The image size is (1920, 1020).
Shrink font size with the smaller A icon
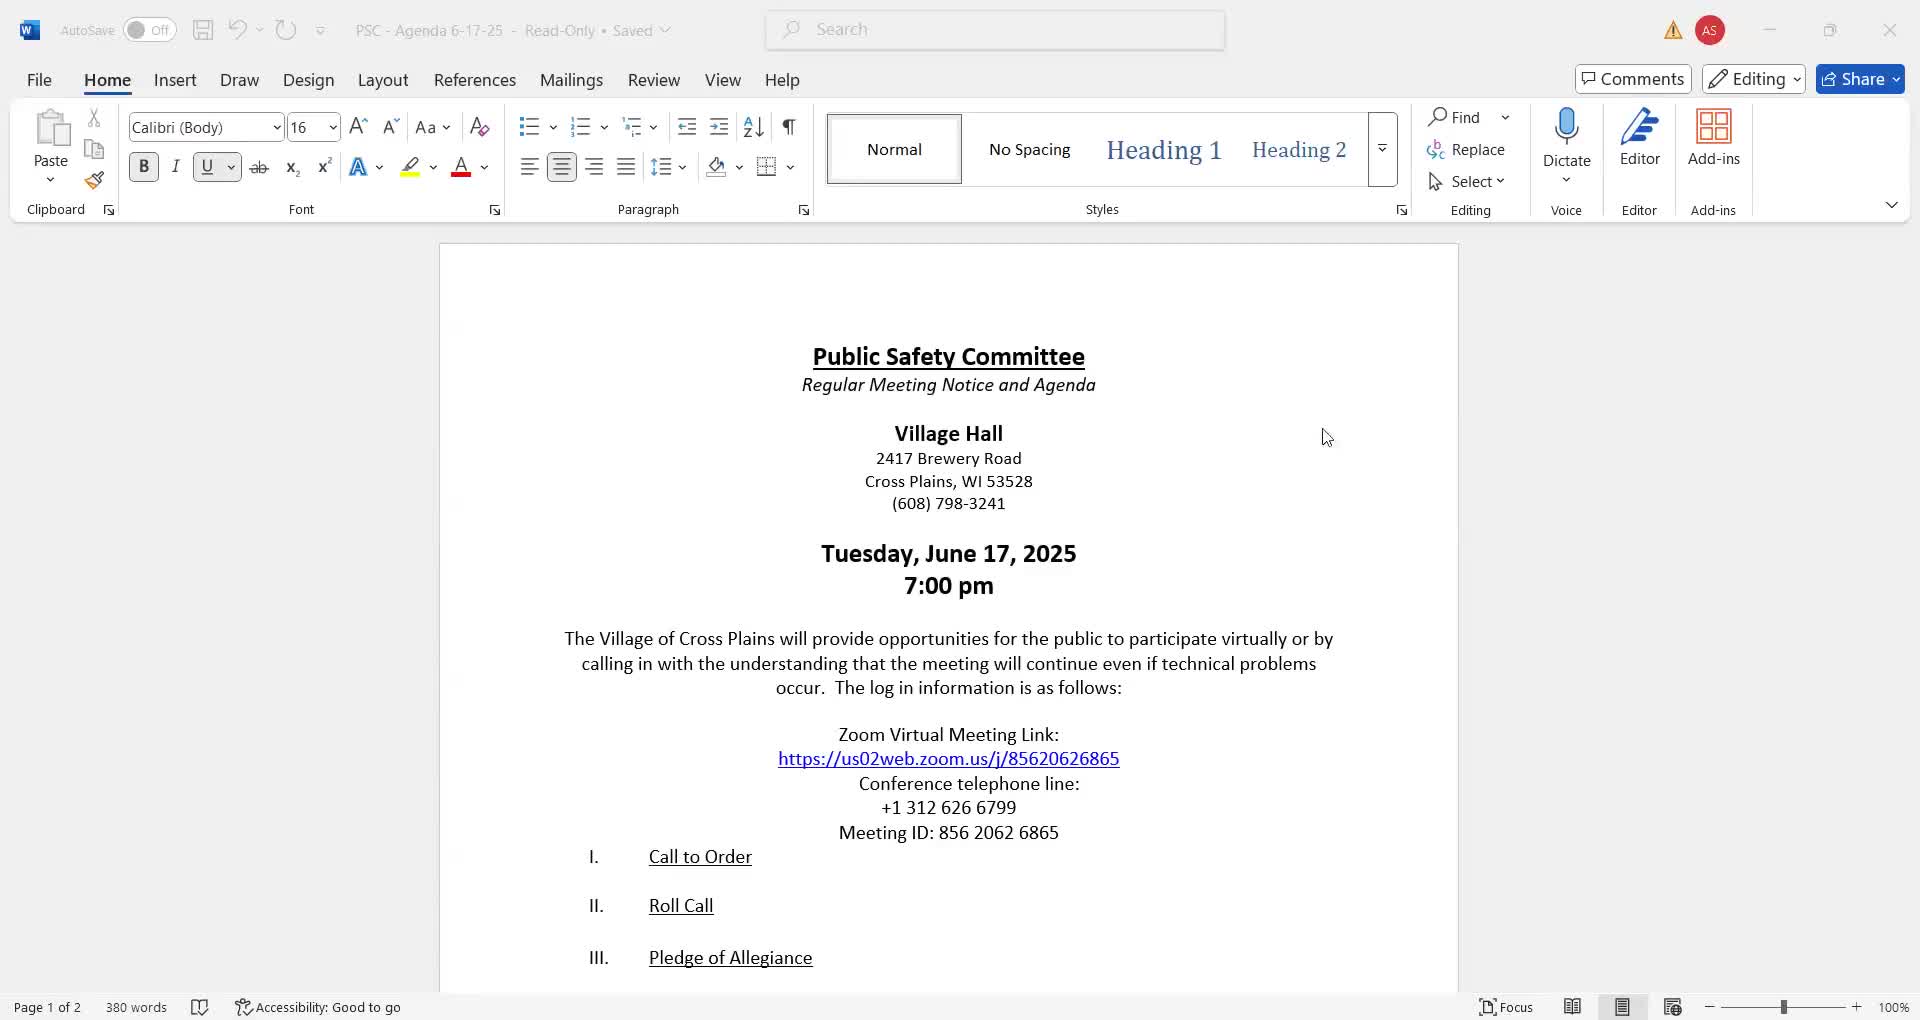pos(391,127)
